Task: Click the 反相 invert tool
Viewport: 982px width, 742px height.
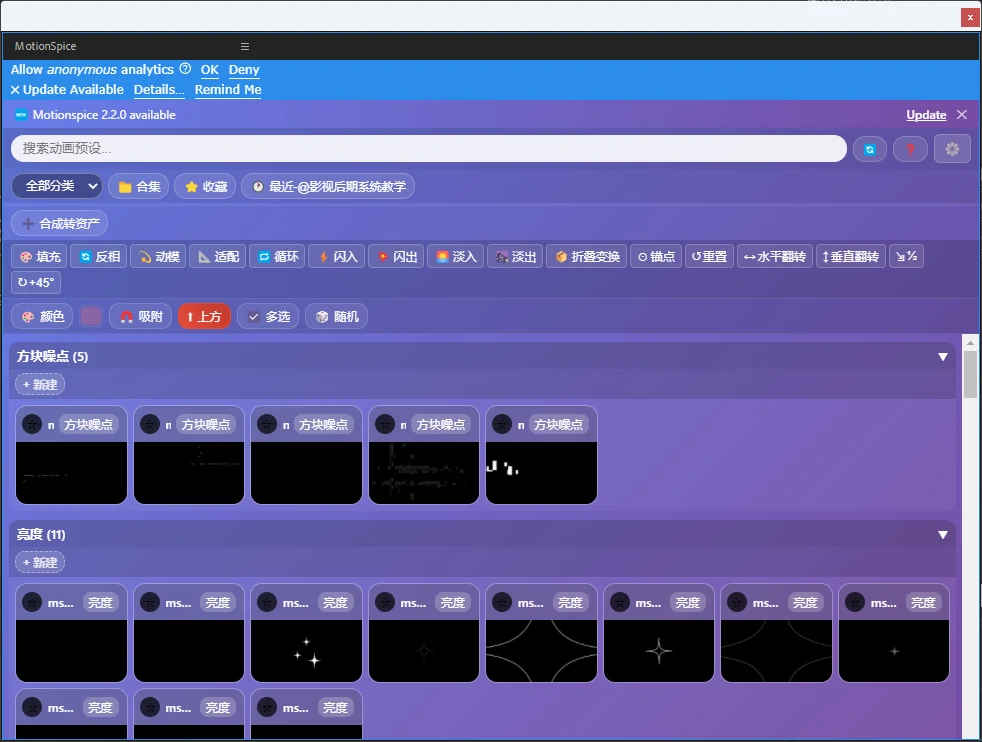Action: (100, 257)
